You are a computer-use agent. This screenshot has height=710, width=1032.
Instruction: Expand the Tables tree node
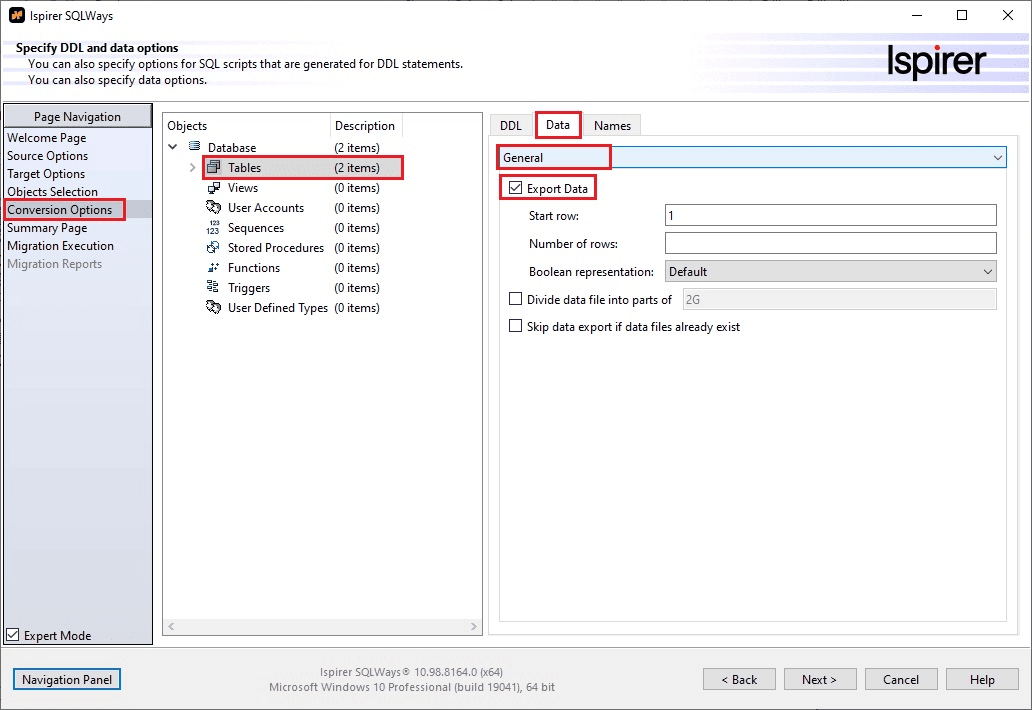tap(192, 168)
